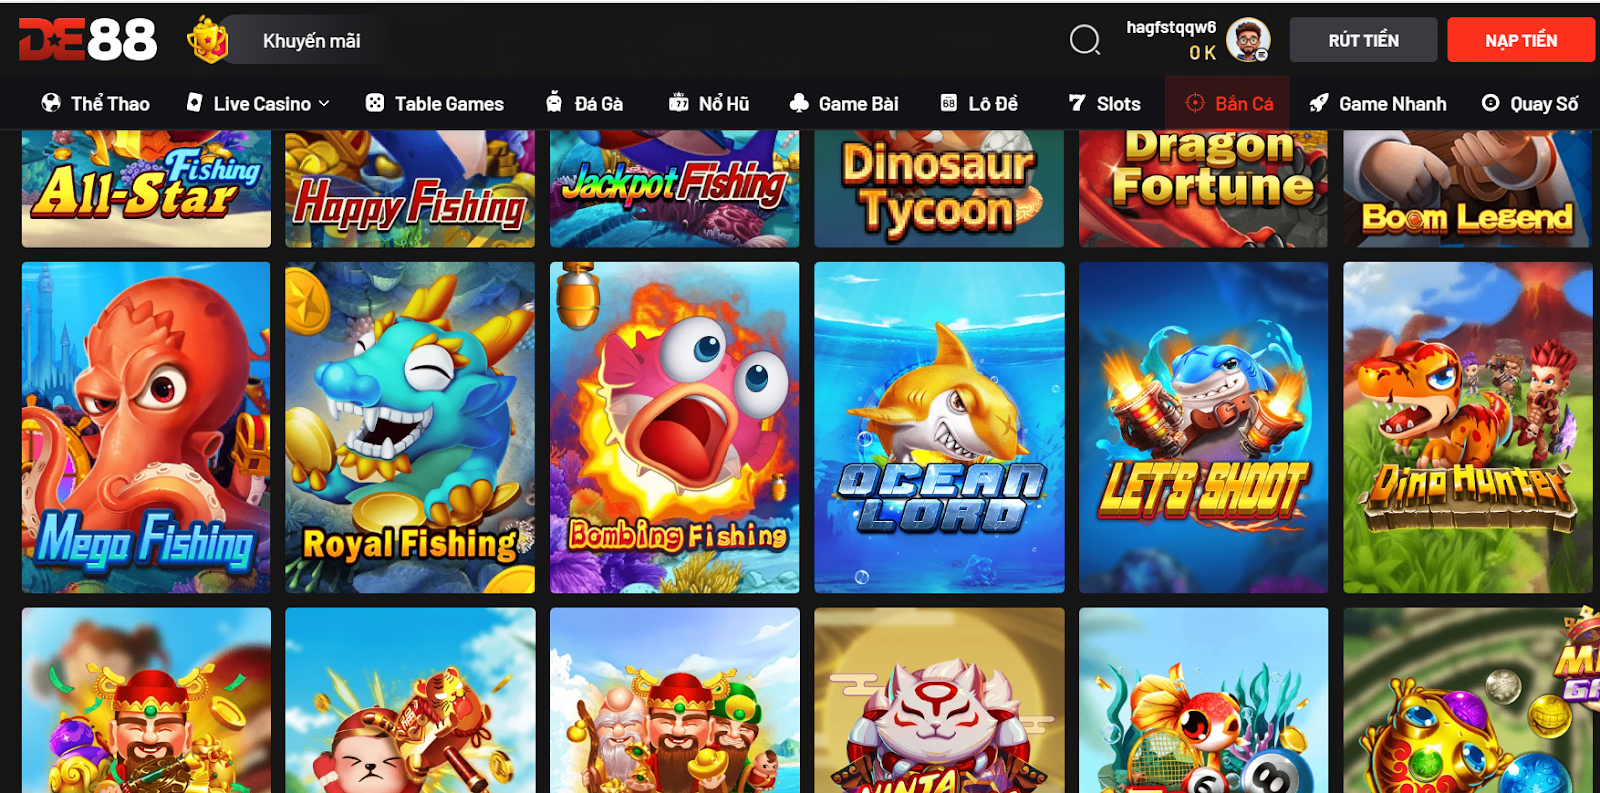Play the Dino Hunter game
Screen dimensions: 1600x793
[x=1467, y=427]
